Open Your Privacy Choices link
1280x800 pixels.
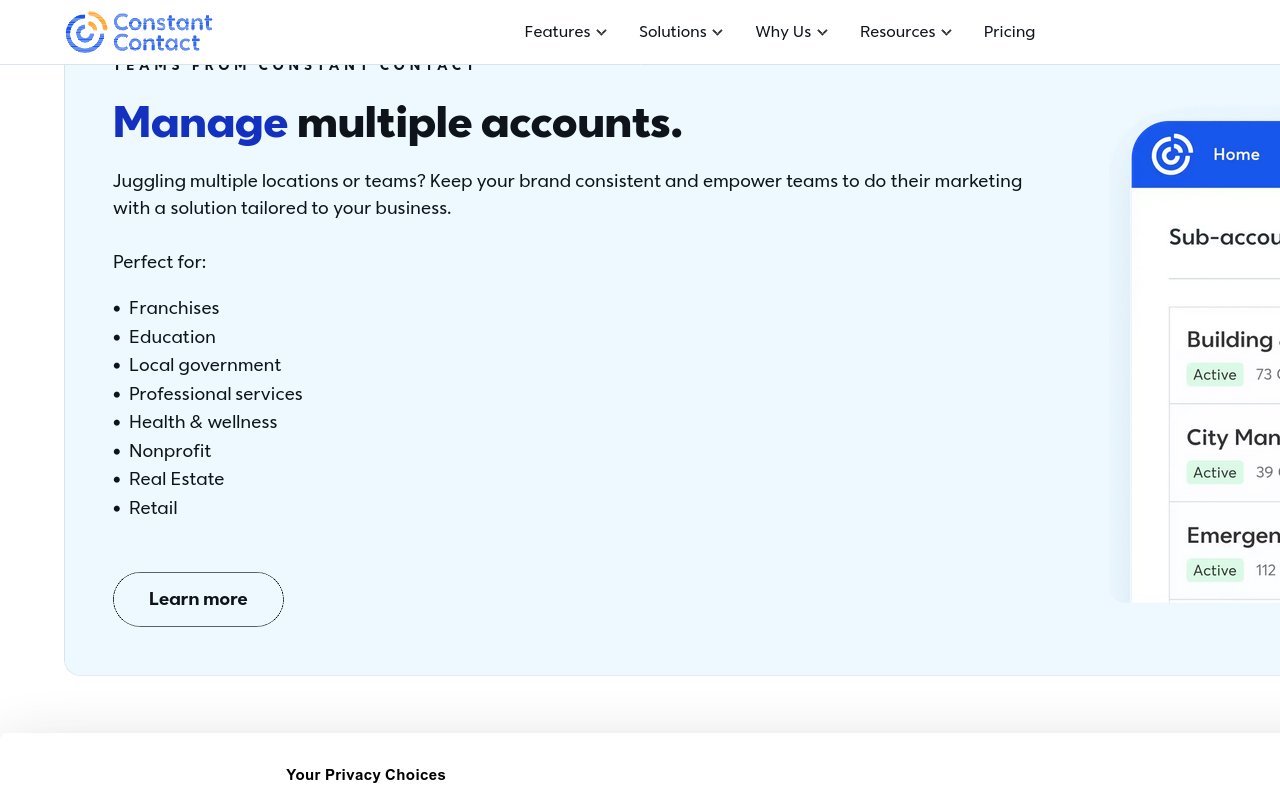(366, 775)
